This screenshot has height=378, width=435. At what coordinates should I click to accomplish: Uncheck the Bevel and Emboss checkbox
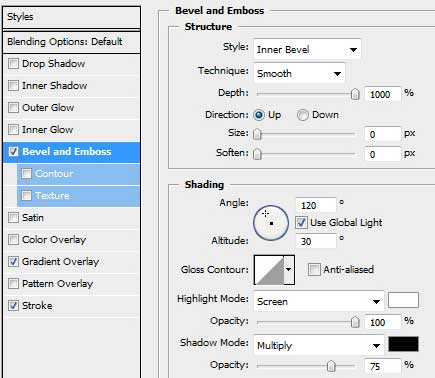[13, 152]
